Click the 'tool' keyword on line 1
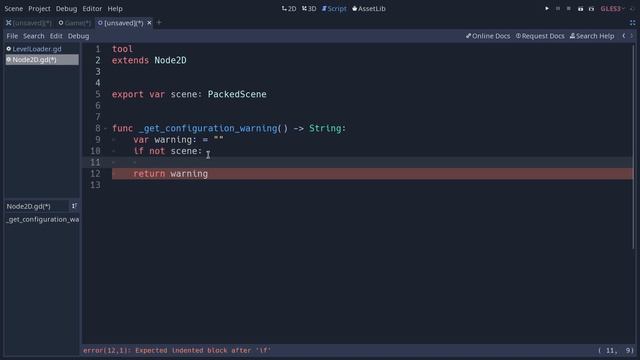The image size is (640, 360). [x=122, y=49]
